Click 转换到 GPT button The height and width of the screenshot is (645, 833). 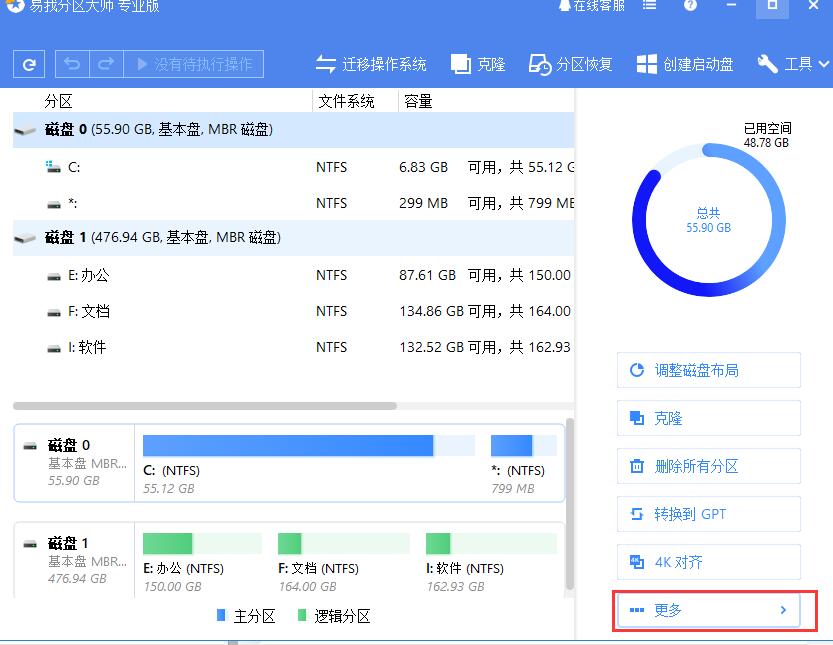709,514
